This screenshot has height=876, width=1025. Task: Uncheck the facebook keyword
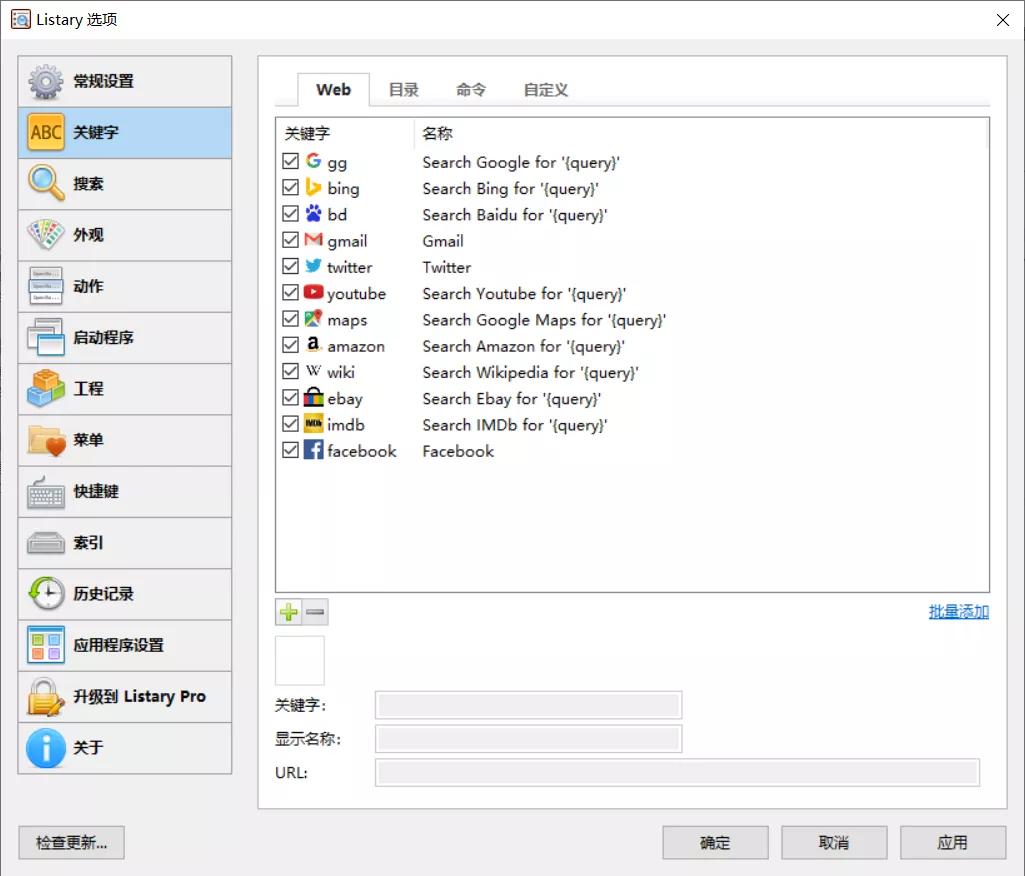coord(289,451)
